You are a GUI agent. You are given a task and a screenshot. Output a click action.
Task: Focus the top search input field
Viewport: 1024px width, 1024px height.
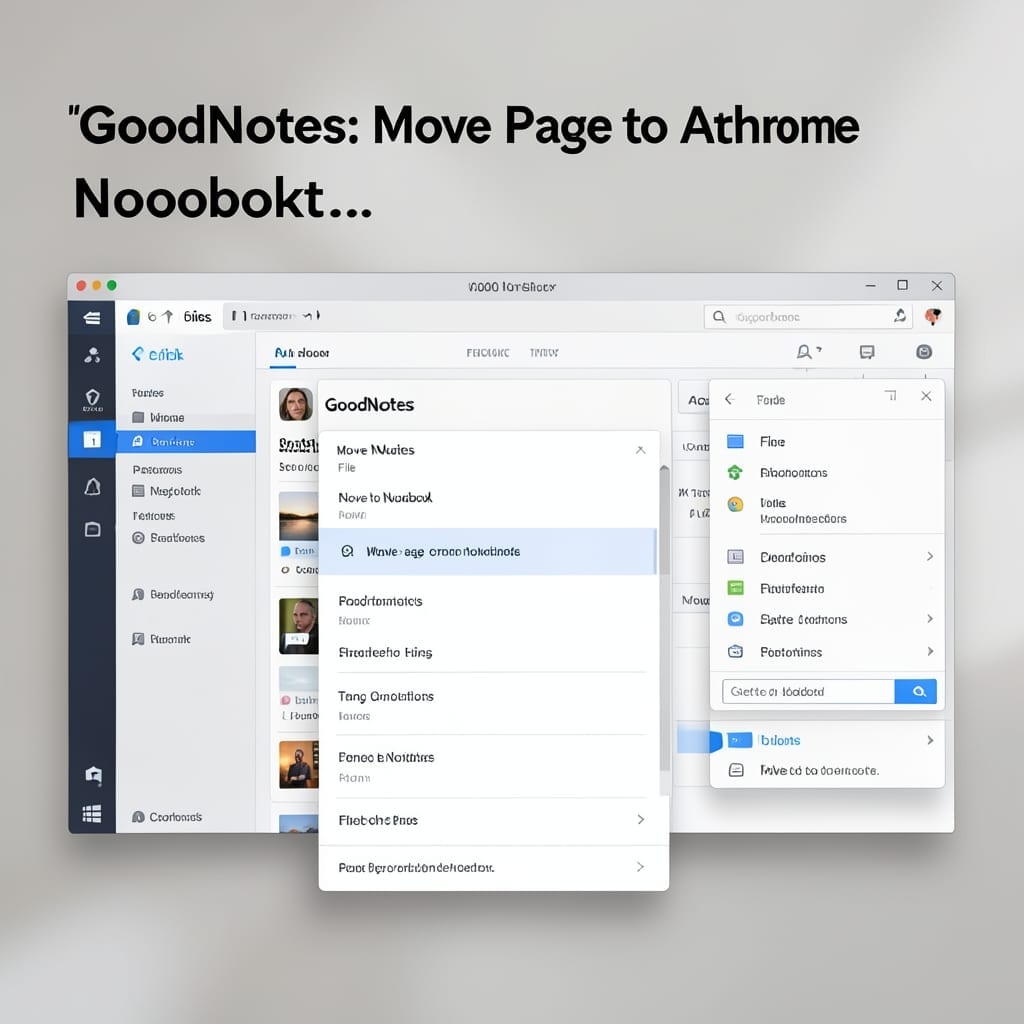click(809, 317)
